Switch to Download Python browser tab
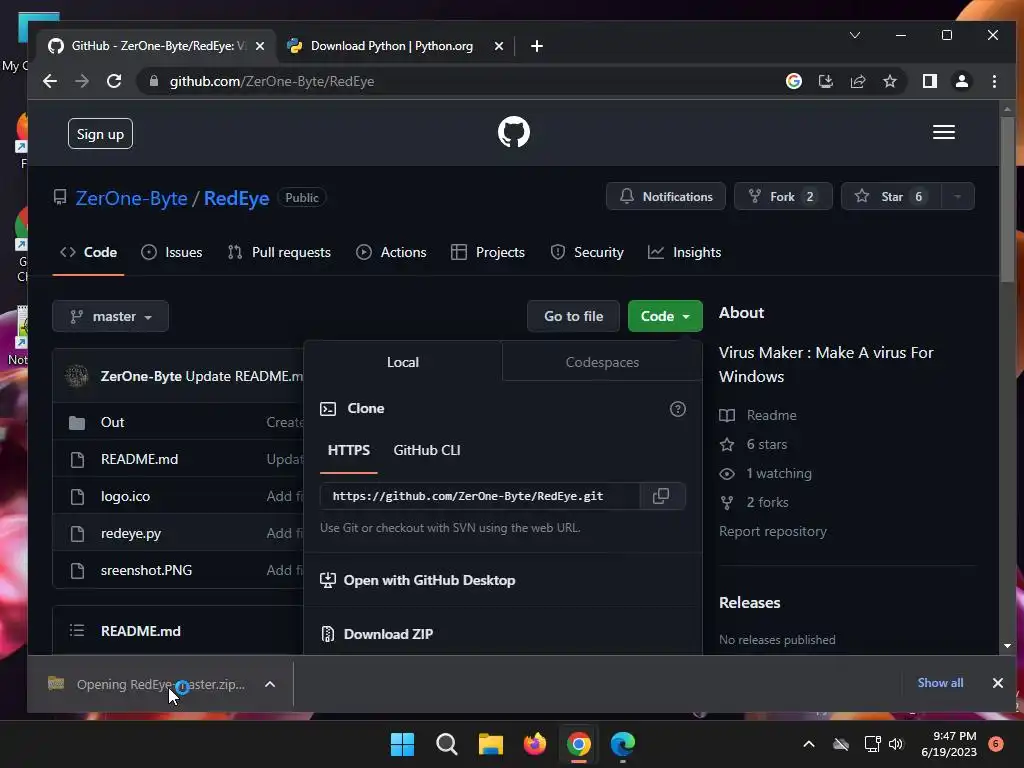1024x768 pixels. tap(392, 46)
